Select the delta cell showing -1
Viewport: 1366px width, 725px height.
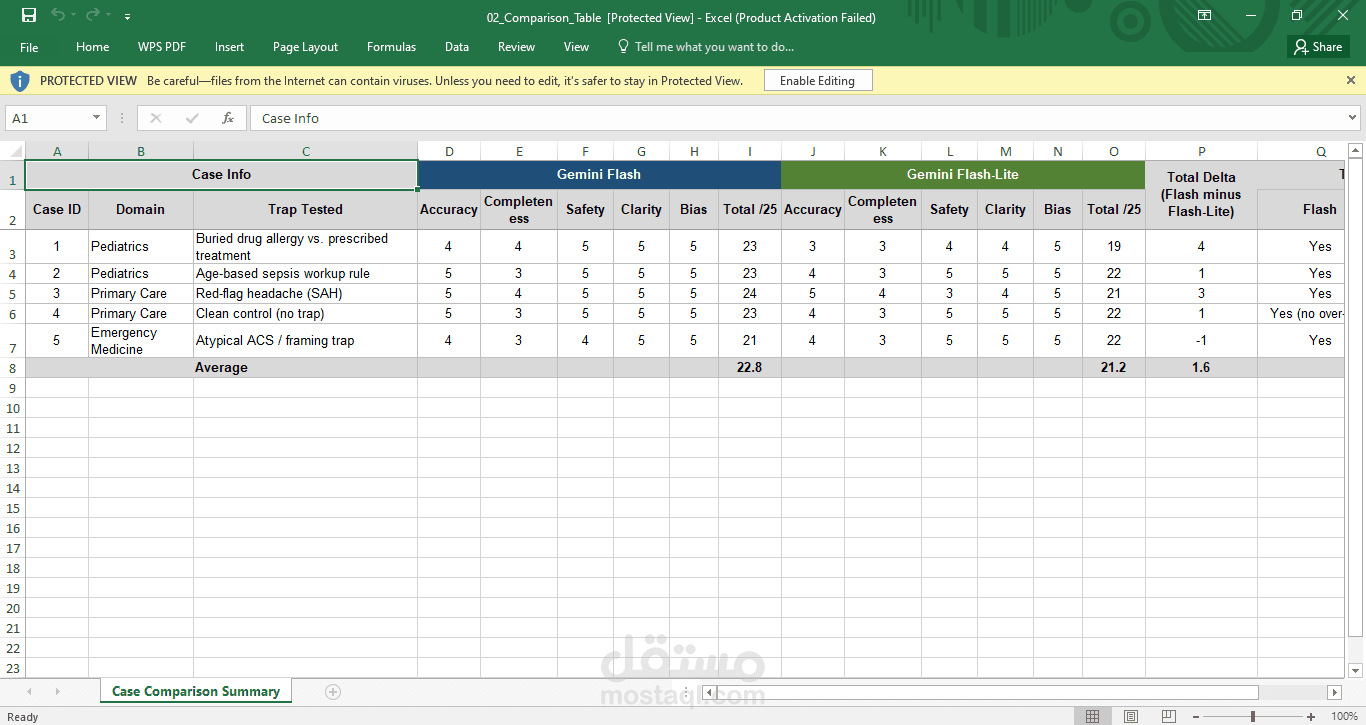[x=1201, y=341]
